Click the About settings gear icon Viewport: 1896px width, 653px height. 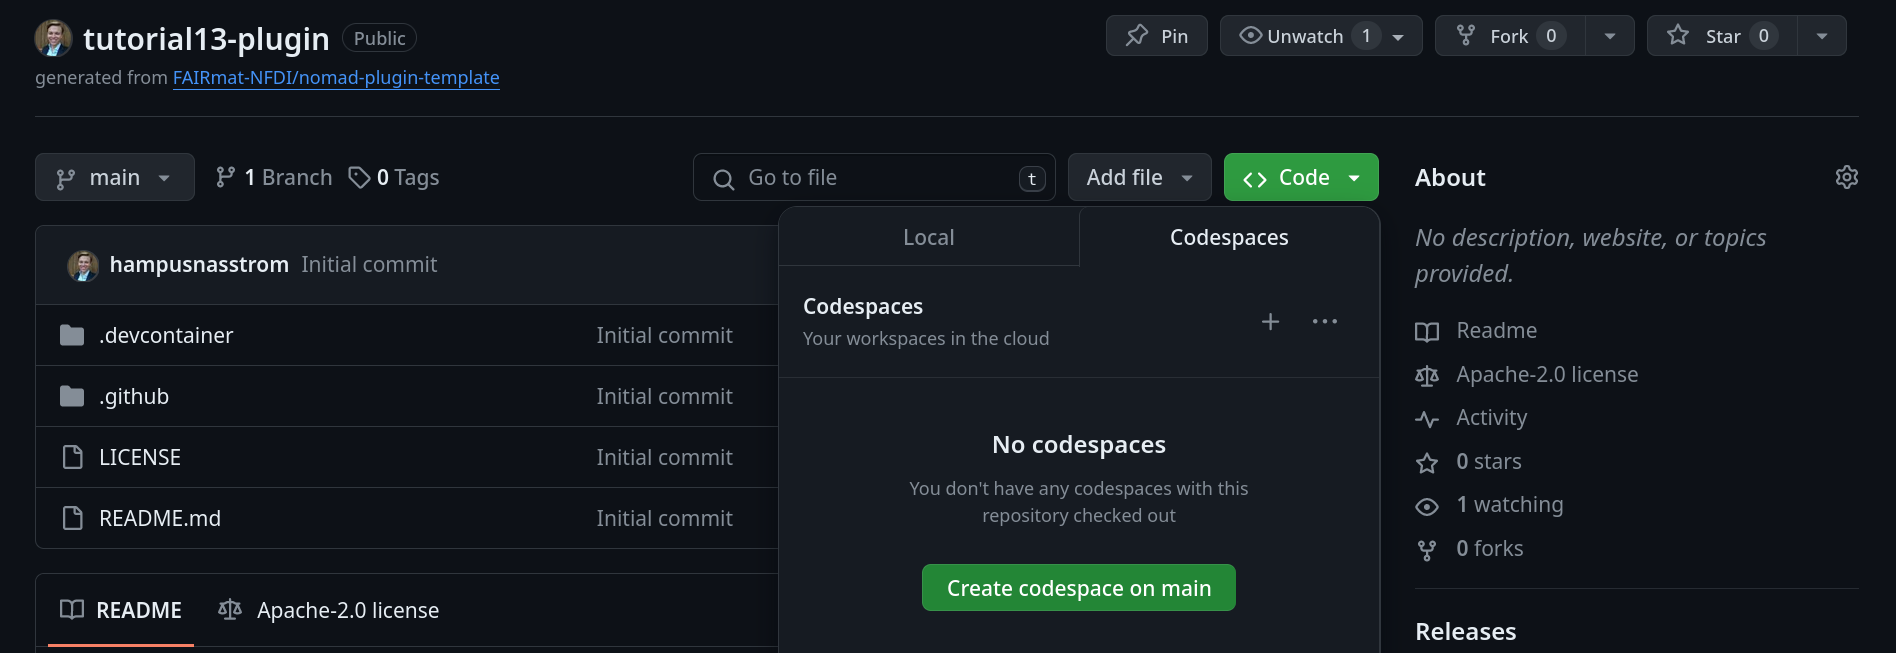[x=1846, y=177]
